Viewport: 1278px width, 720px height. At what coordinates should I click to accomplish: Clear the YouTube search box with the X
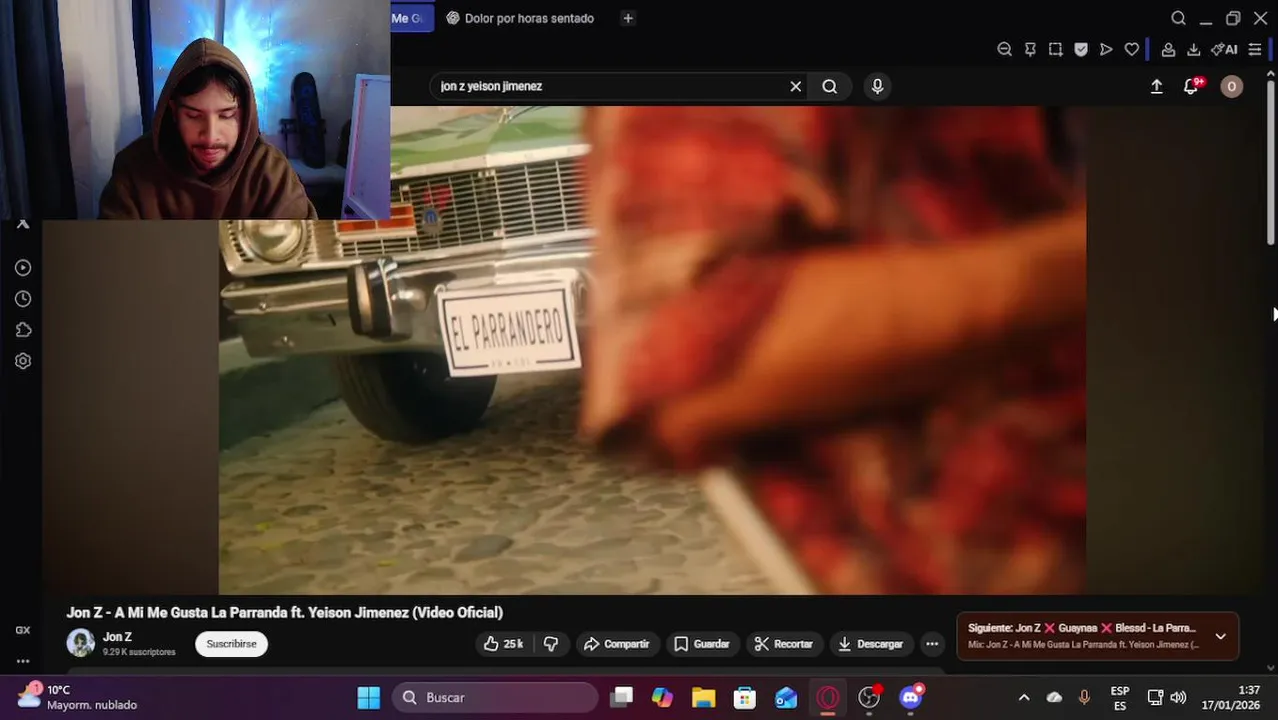[x=796, y=86]
